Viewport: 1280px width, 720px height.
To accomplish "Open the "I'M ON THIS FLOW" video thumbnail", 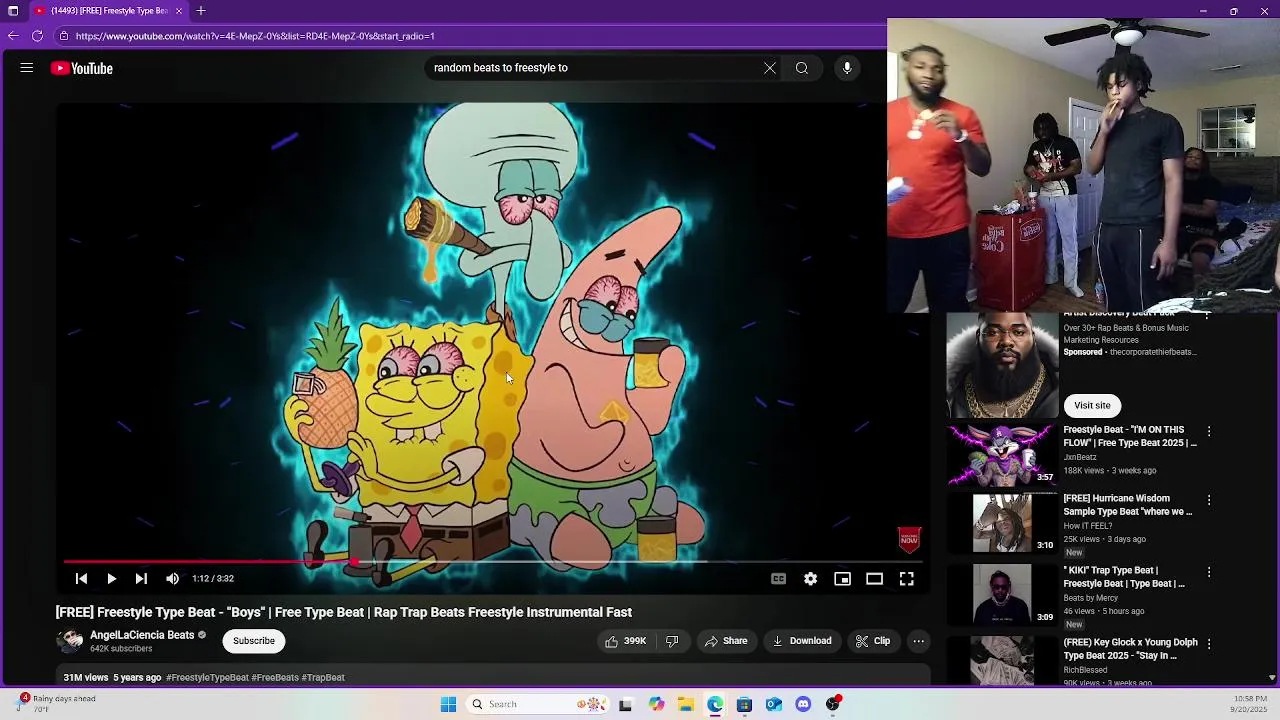I will (x=1002, y=455).
